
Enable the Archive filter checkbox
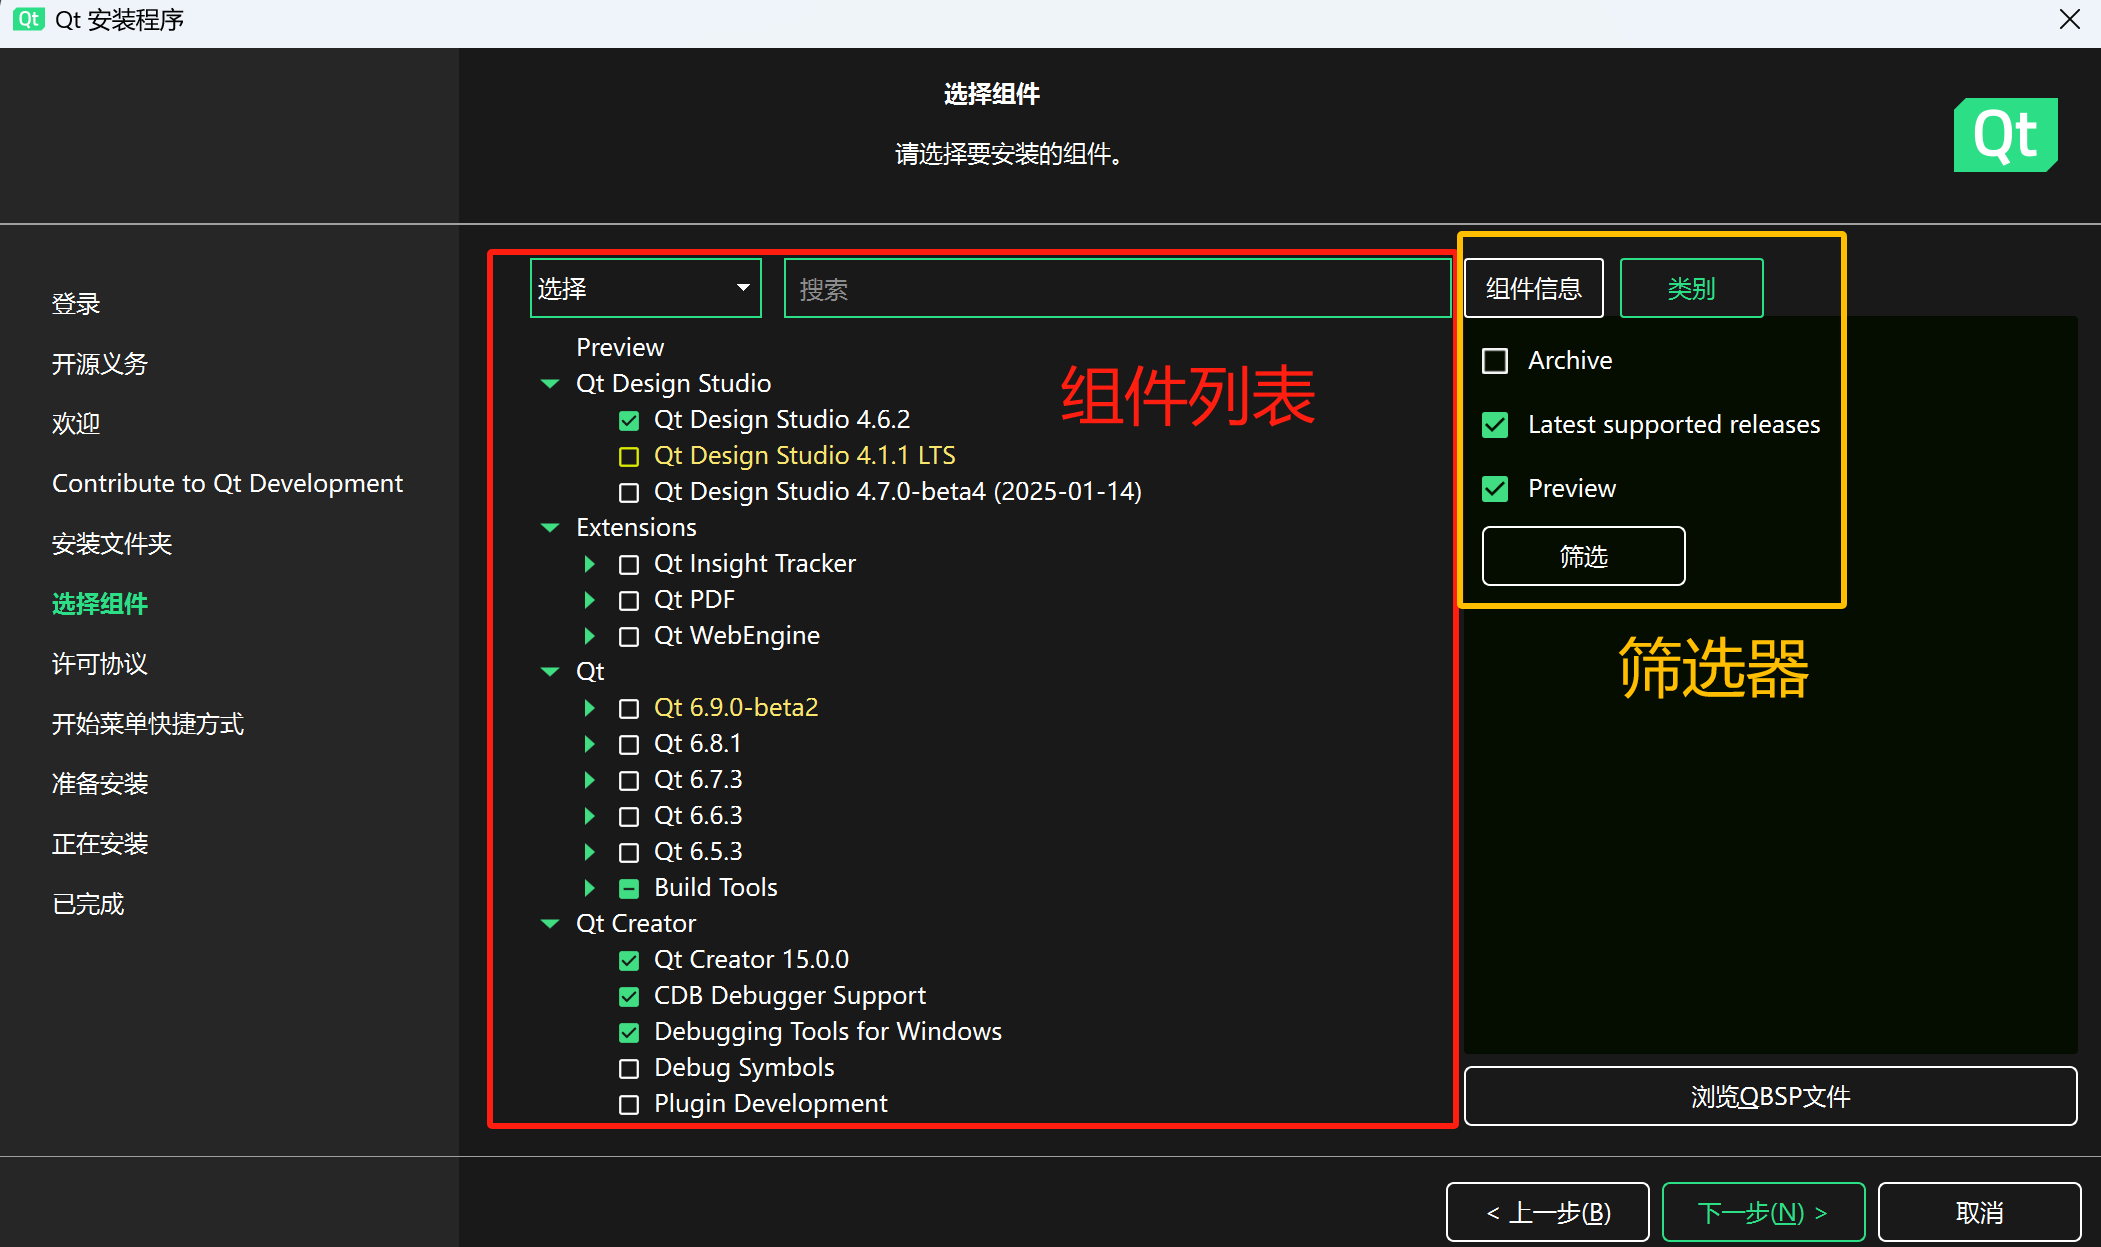pos(1495,361)
